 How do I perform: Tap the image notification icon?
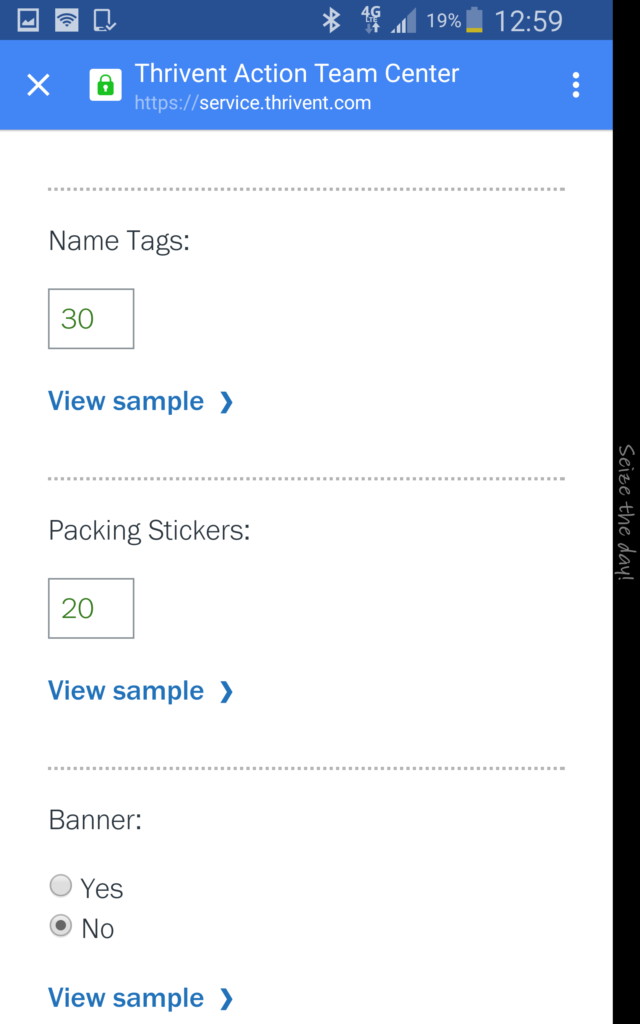(x=28, y=20)
